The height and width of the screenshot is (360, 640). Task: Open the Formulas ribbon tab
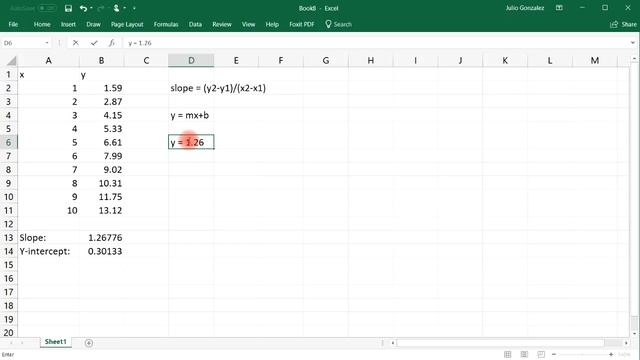pos(166,24)
